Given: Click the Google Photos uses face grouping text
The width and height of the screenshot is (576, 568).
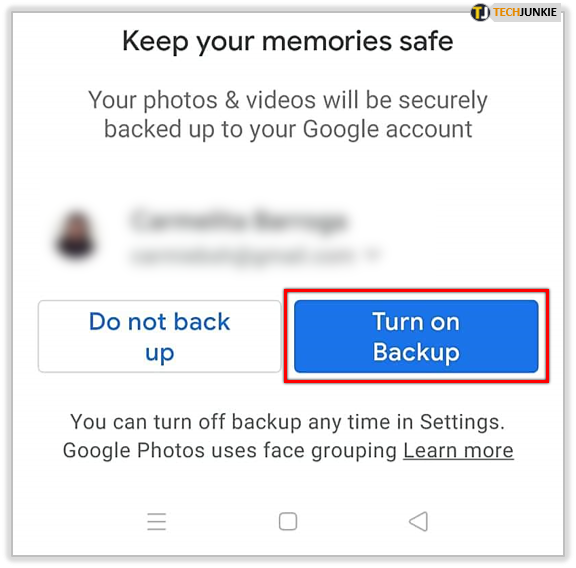Looking at the screenshot, I should [x=230, y=451].
